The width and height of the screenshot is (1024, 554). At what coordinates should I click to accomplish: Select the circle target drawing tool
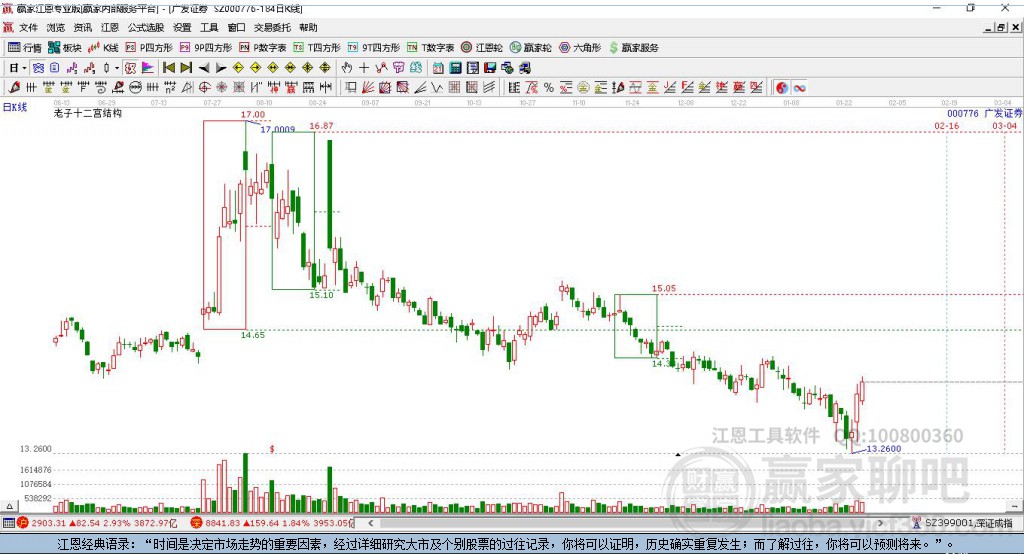tap(204, 88)
